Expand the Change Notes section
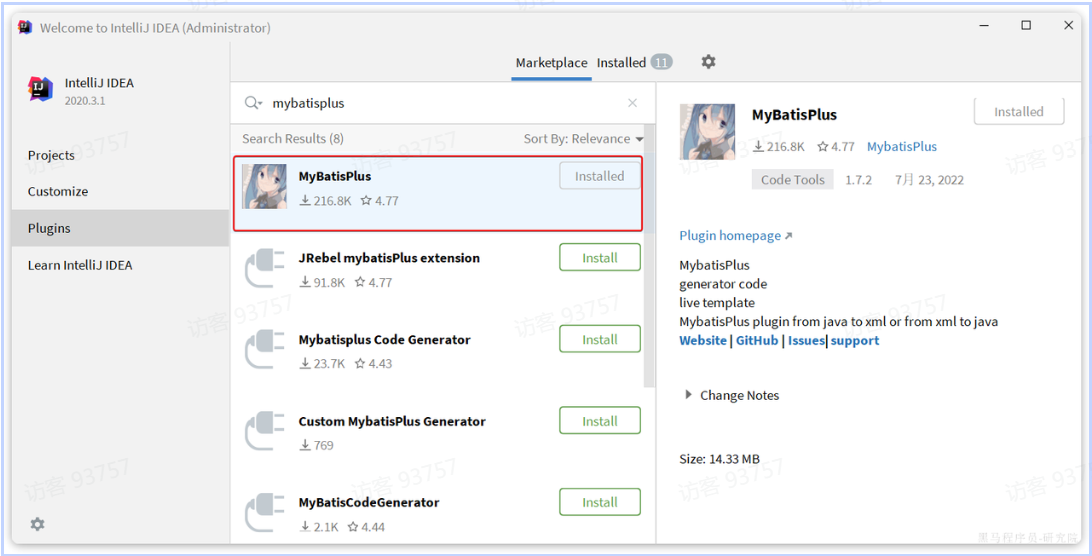Viewport: 1092px width, 556px height. (732, 395)
